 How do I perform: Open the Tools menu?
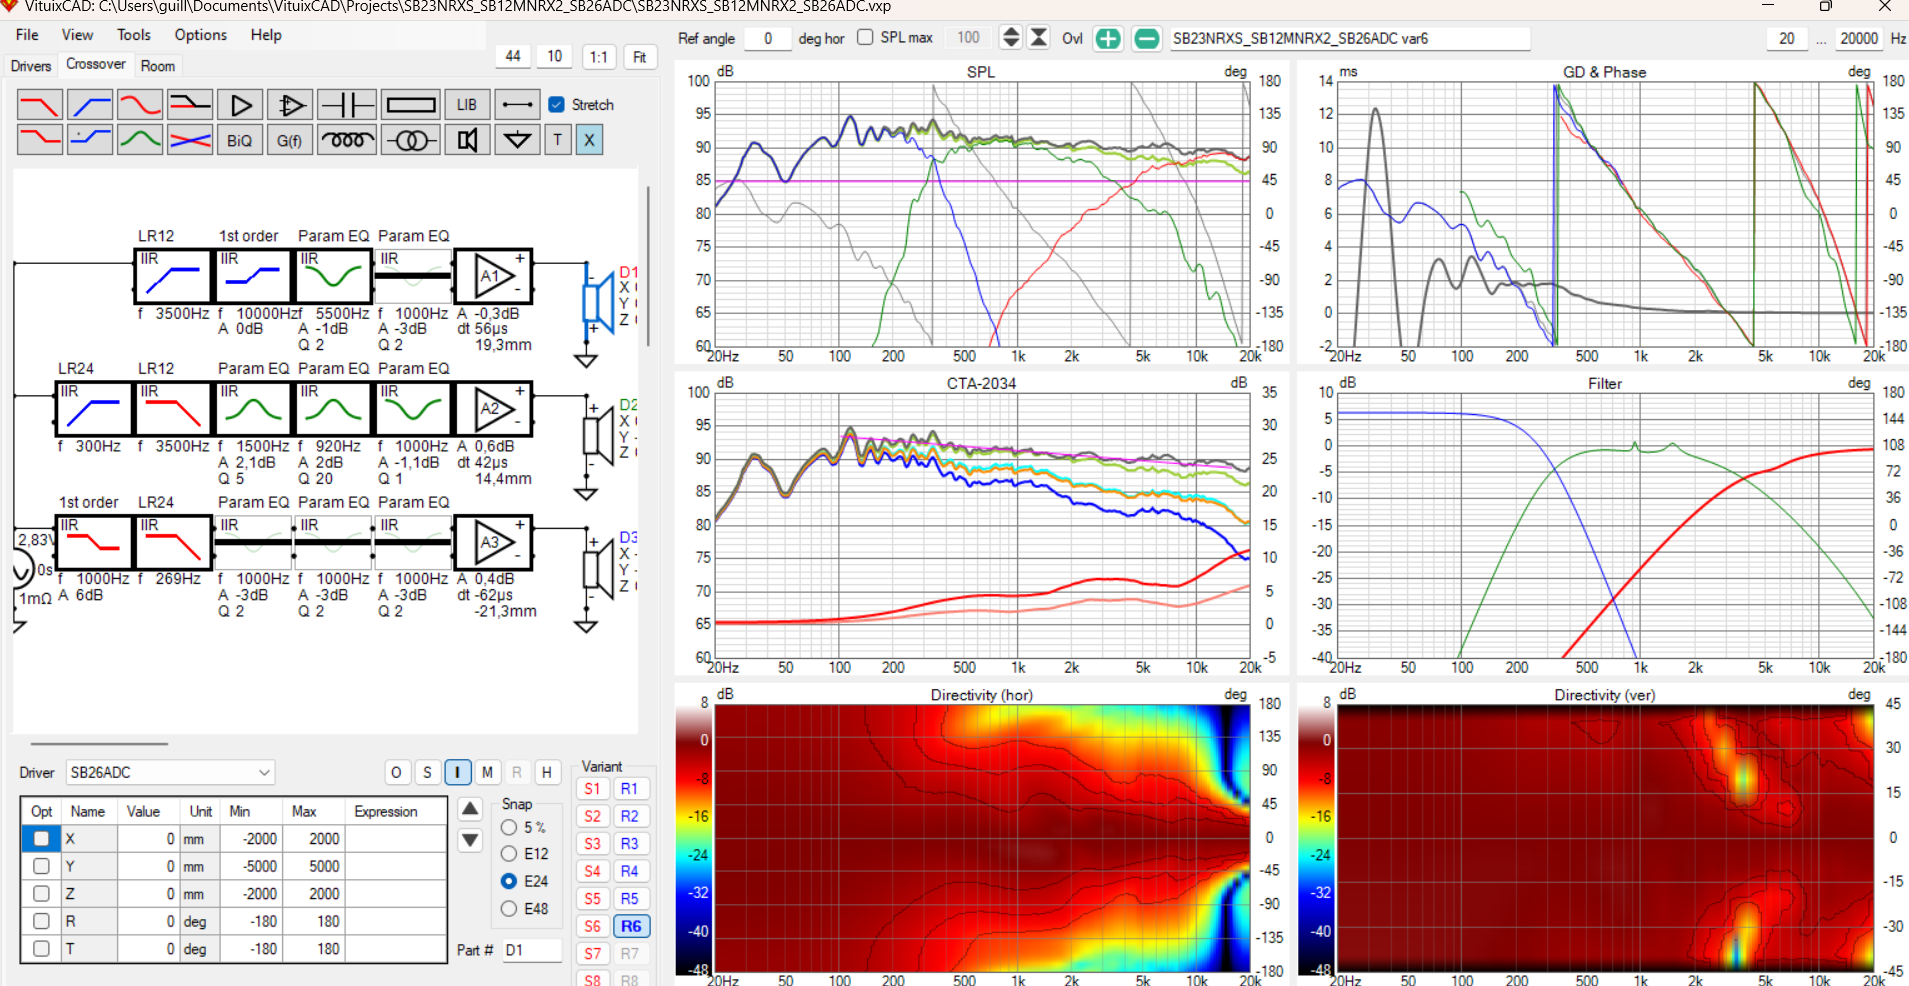[x=134, y=35]
